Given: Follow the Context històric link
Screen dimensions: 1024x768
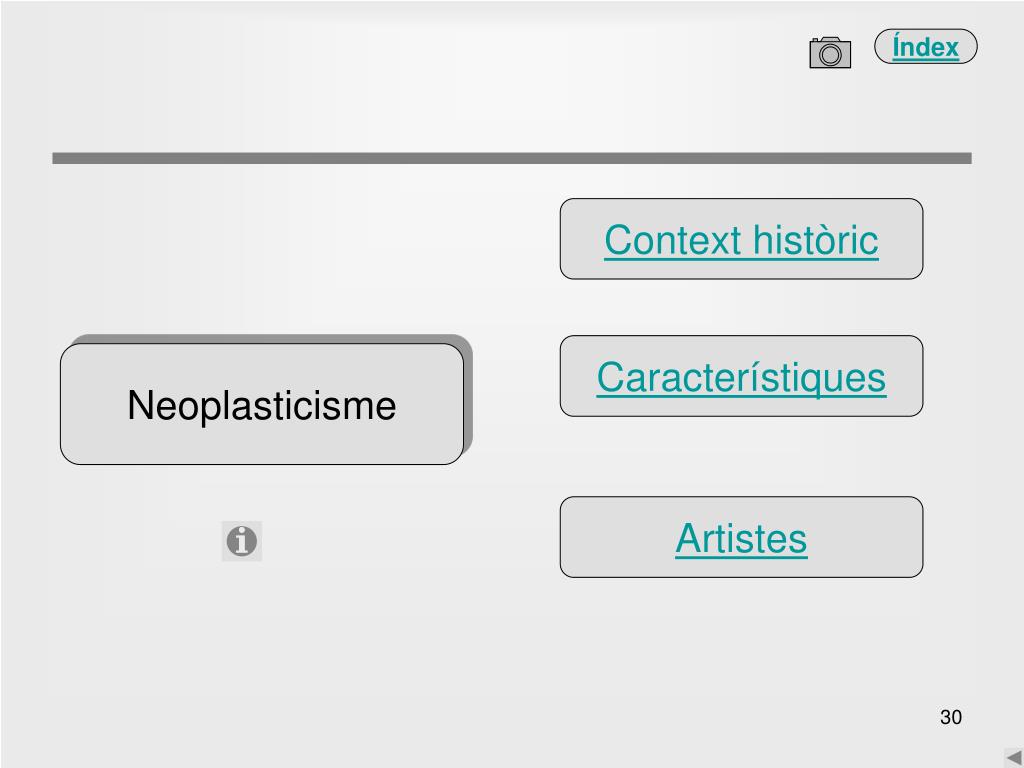Looking at the screenshot, I should (741, 240).
